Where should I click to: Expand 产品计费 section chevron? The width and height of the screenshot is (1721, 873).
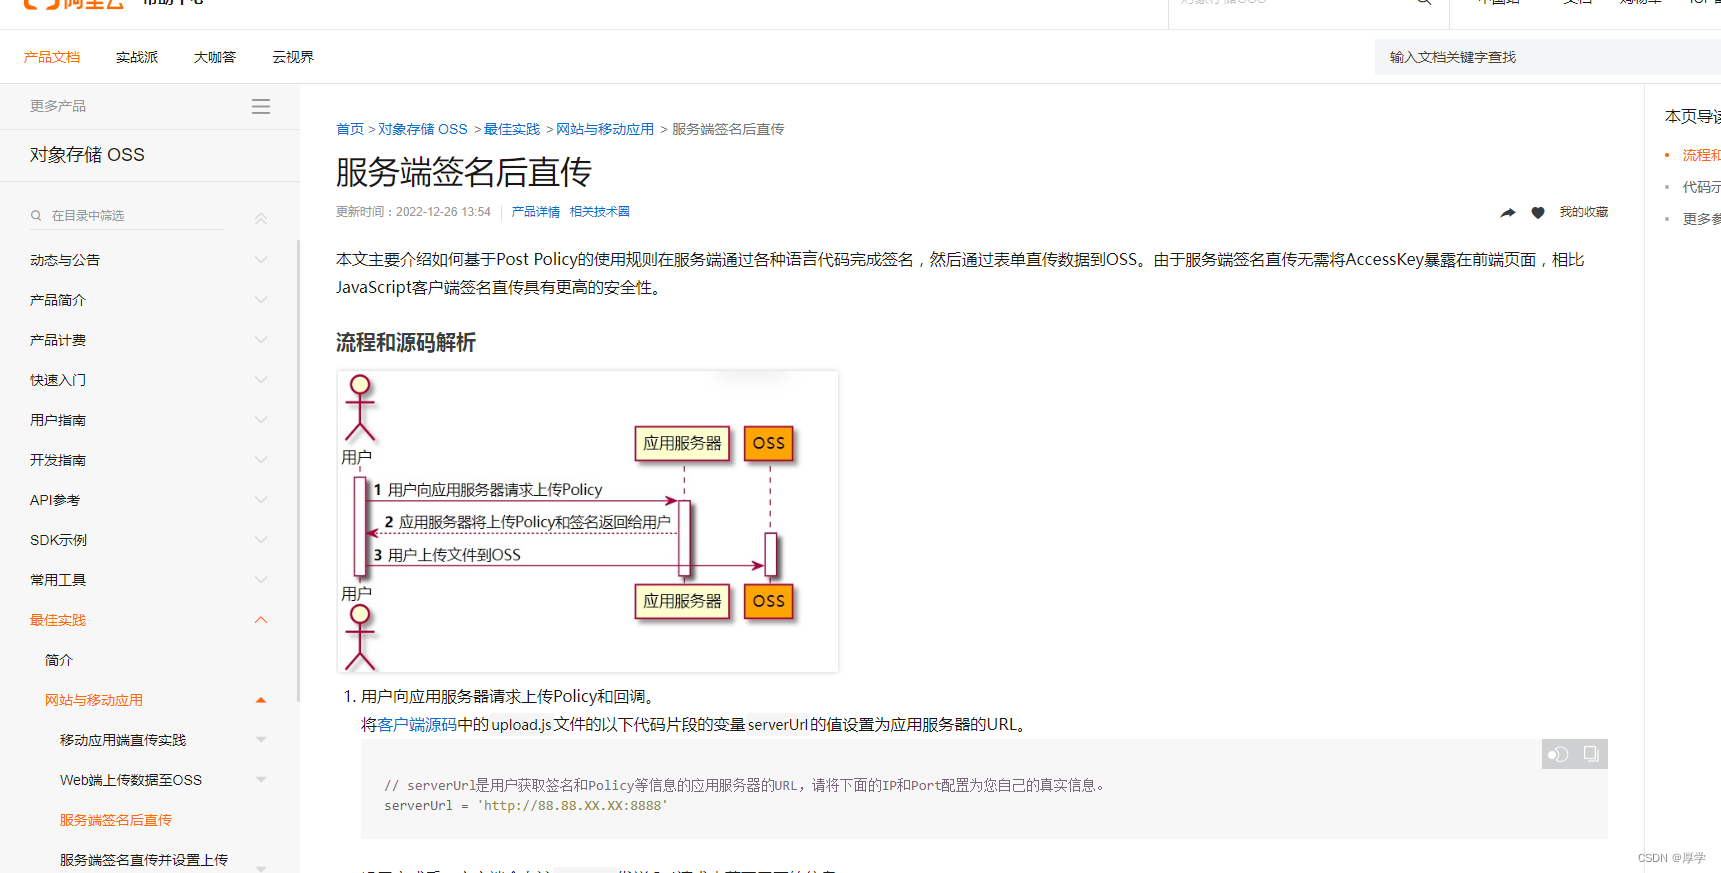(x=261, y=340)
